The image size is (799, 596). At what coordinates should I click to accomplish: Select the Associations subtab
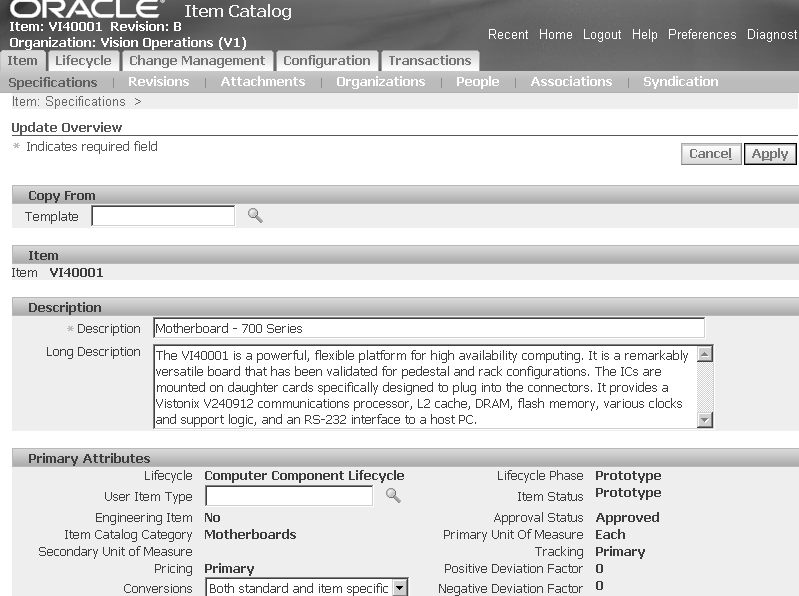tap(571, 82)
